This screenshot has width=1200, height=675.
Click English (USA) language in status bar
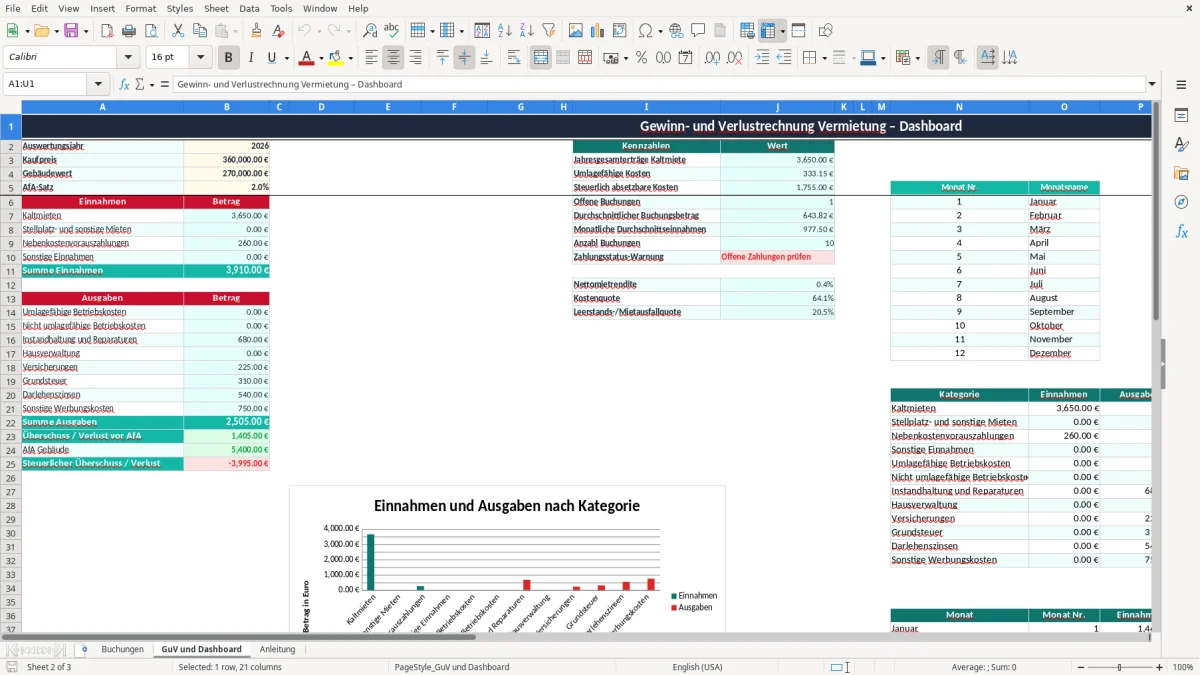[697, 667]
